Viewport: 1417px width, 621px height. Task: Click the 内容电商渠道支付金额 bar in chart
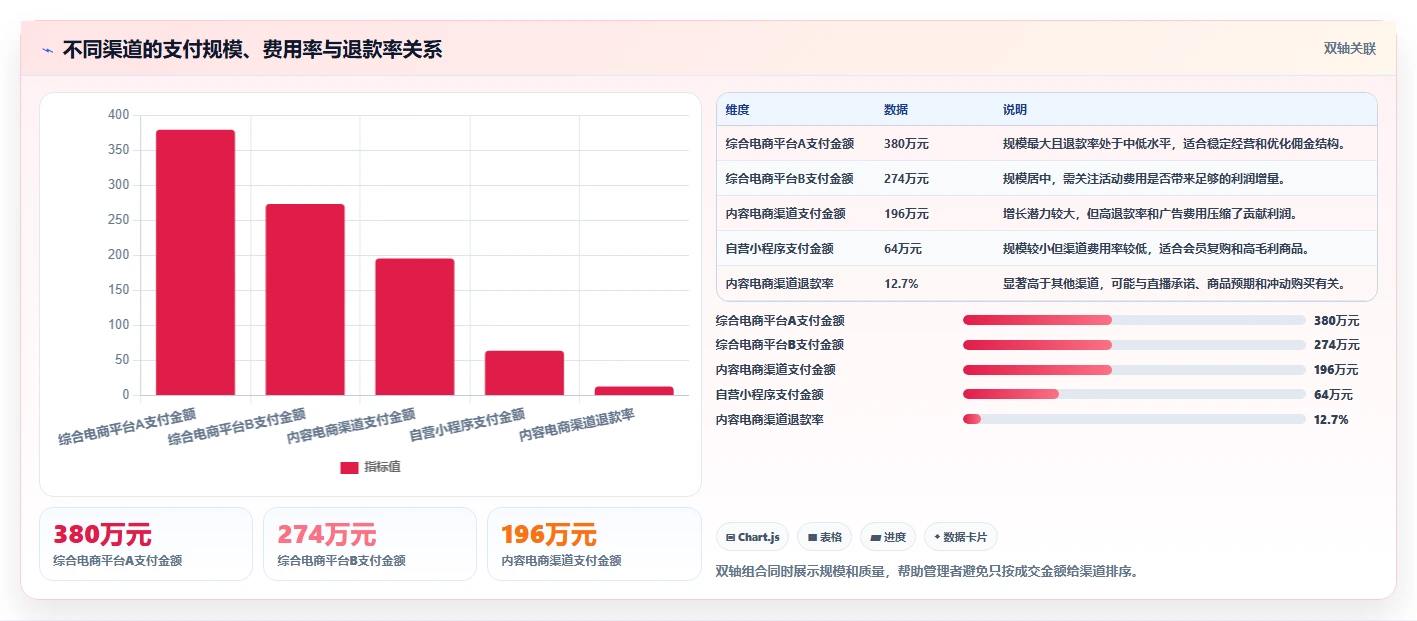pyautogui.click(x=415, y=327)
